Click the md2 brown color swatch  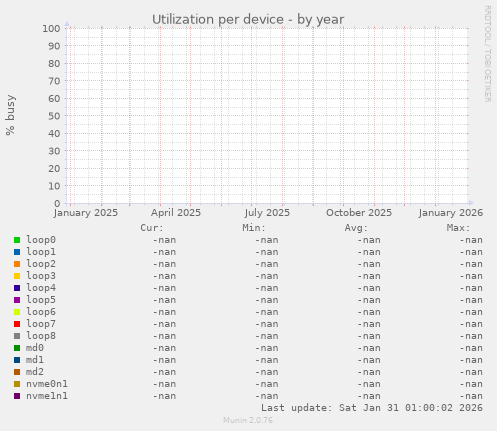click(x=17, y=372)
